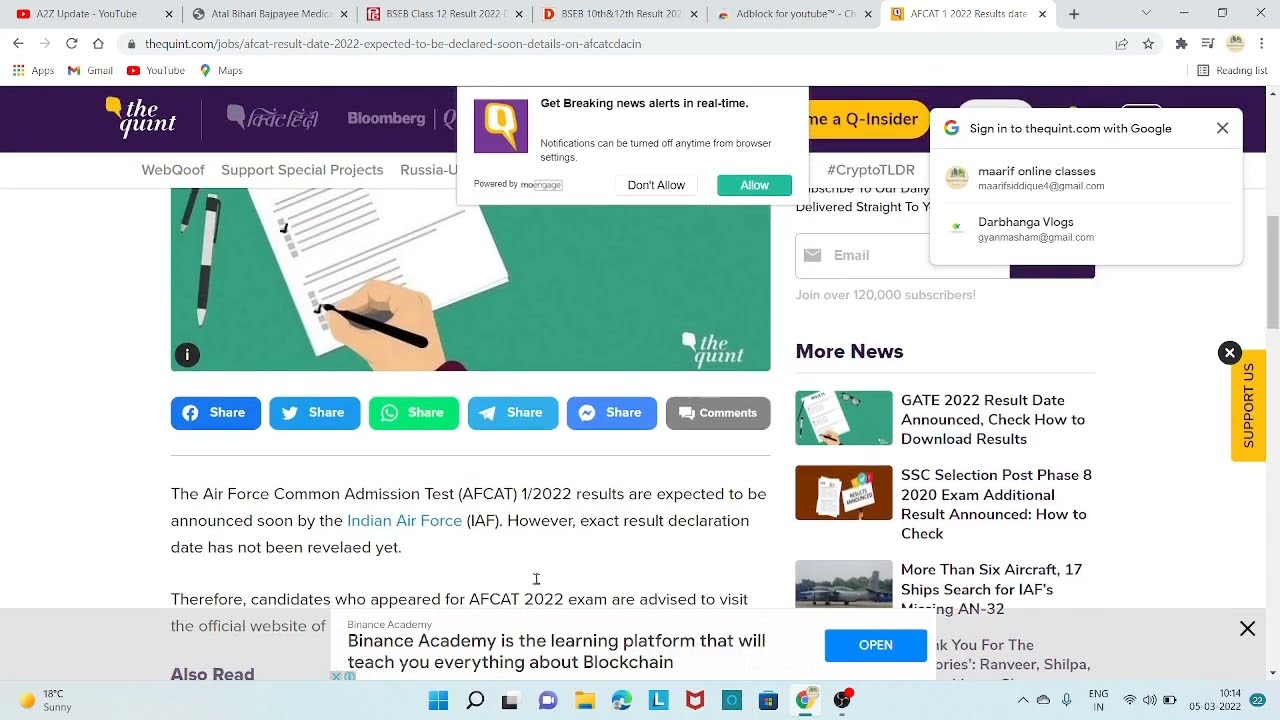Open the extensions puzzle icon

point(1181,44)
